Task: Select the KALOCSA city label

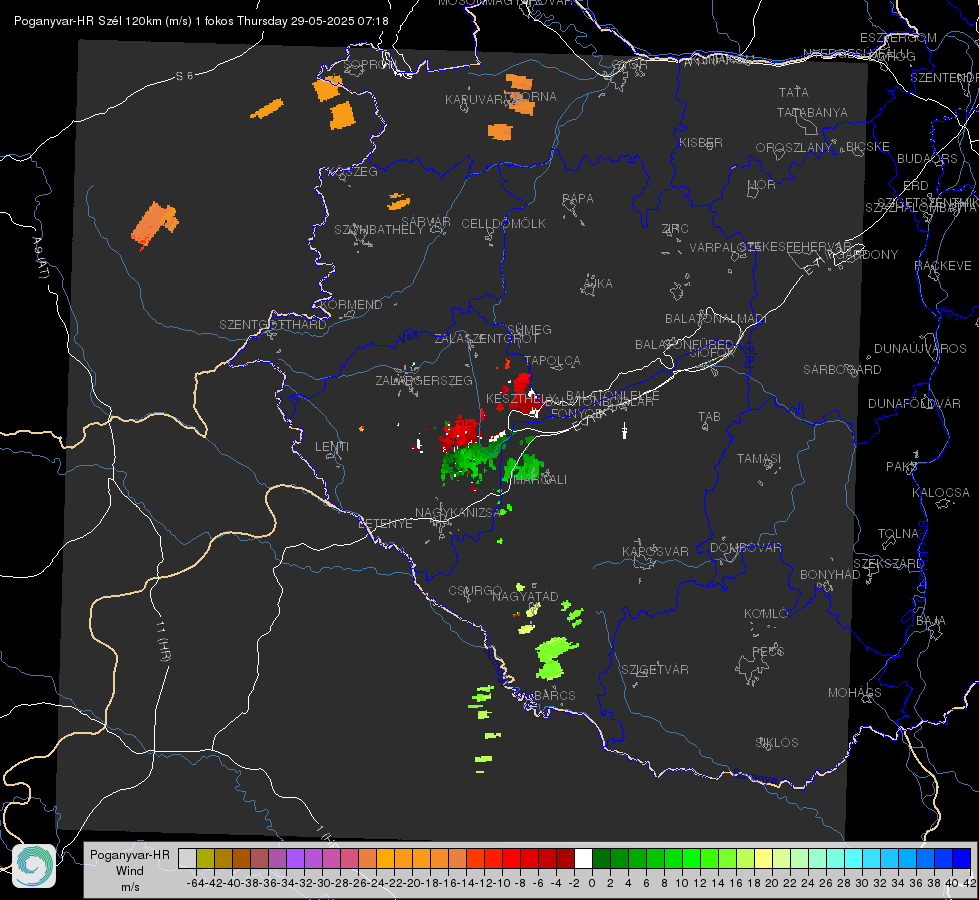Action: 941,493
